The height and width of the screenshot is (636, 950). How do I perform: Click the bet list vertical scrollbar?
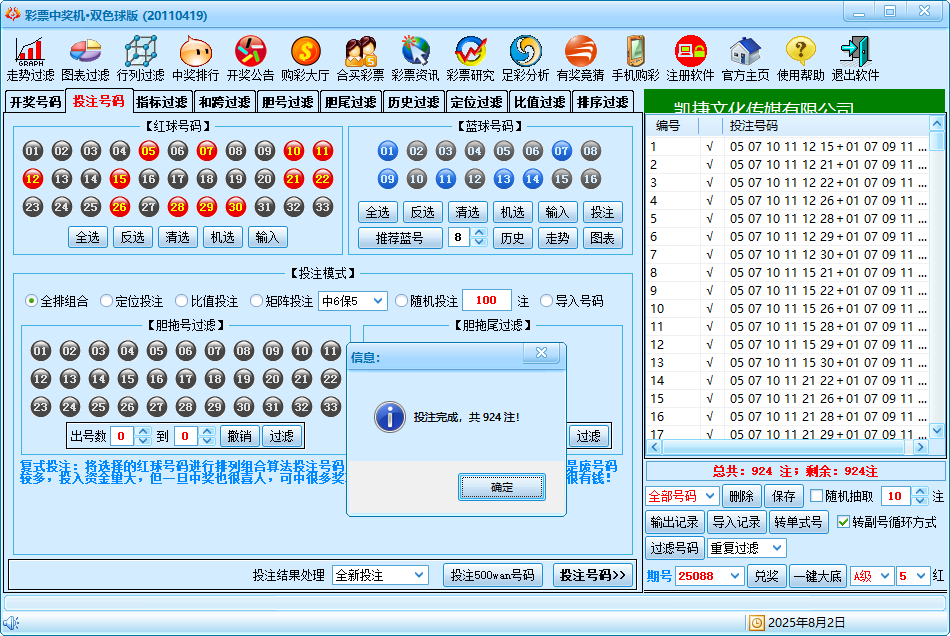936,280
